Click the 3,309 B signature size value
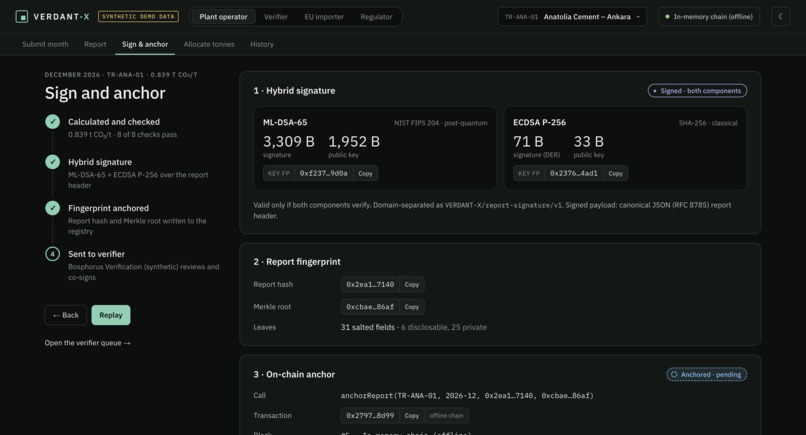 pyautogui.click(x=288, y=141)
